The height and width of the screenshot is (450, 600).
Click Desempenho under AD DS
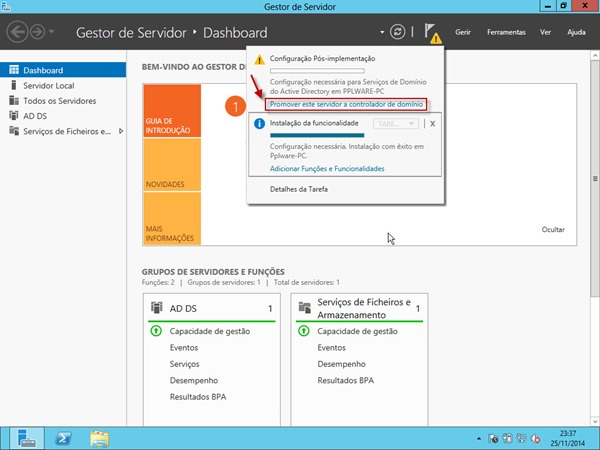click(194, 380)
